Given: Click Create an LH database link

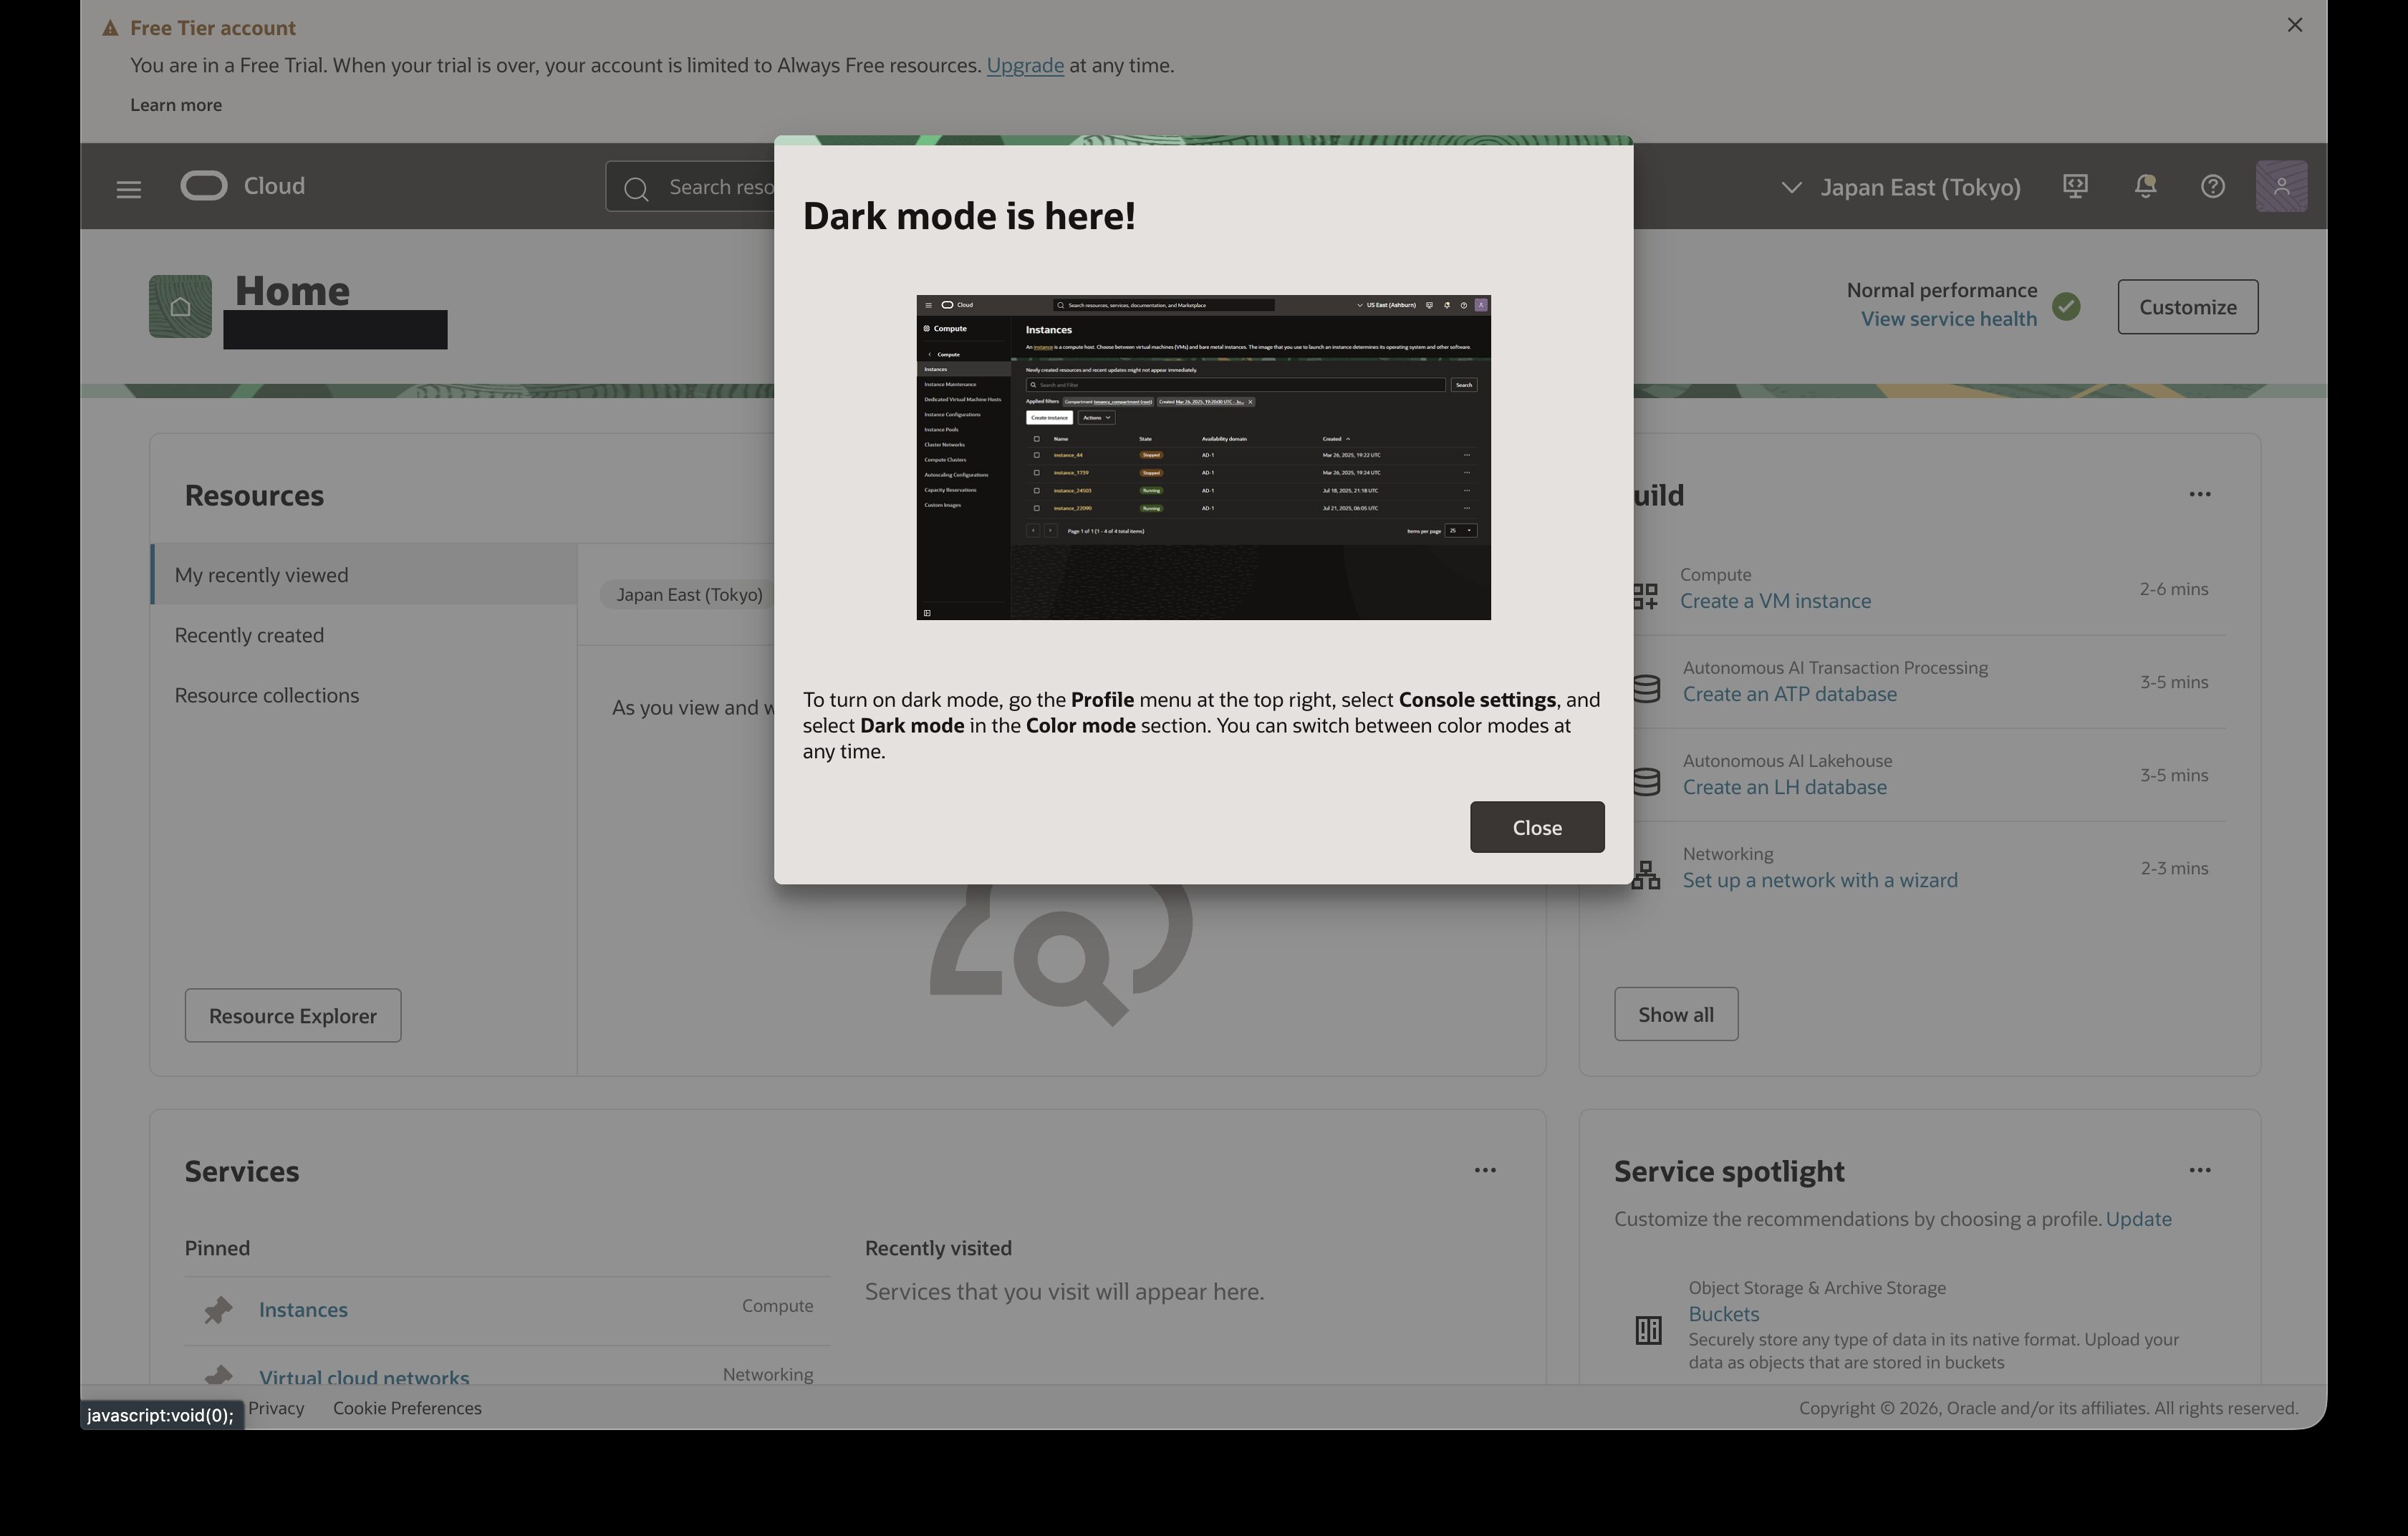Looking at the screenshot, I should (x=1784, y=787).
